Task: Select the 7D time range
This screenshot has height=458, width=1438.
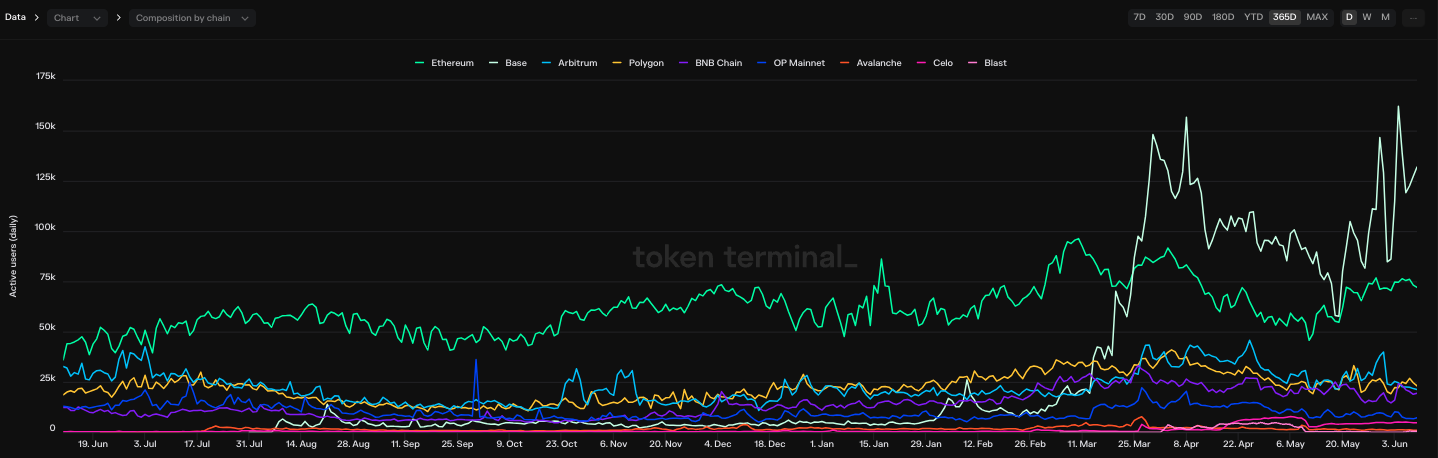Action: [x=1139, y=17]
